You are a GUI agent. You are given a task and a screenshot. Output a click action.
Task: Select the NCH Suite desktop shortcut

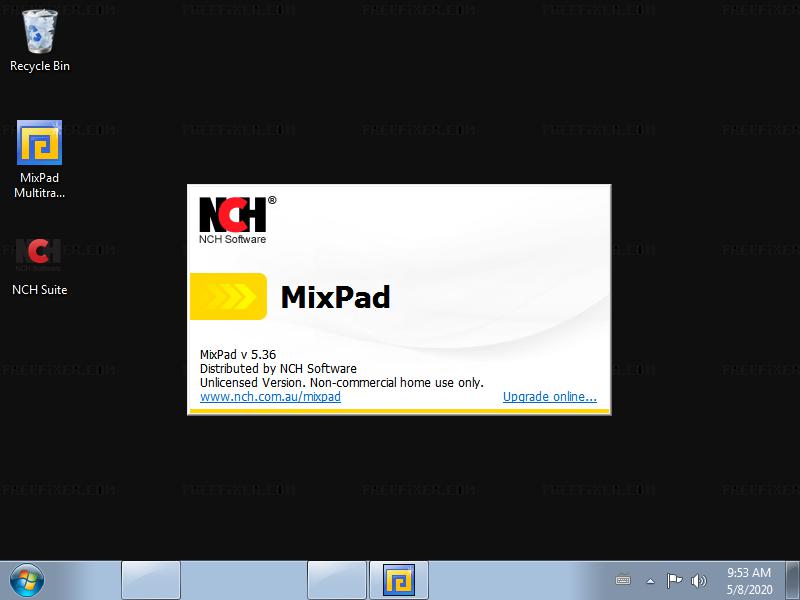point(39,267)
